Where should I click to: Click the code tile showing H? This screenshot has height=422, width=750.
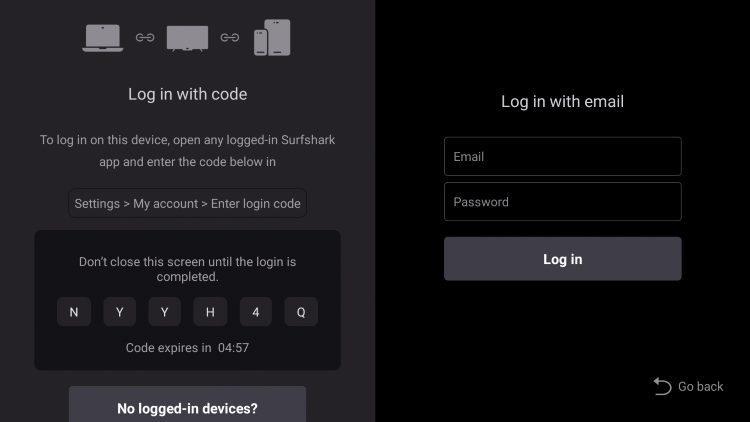[210, 312]
